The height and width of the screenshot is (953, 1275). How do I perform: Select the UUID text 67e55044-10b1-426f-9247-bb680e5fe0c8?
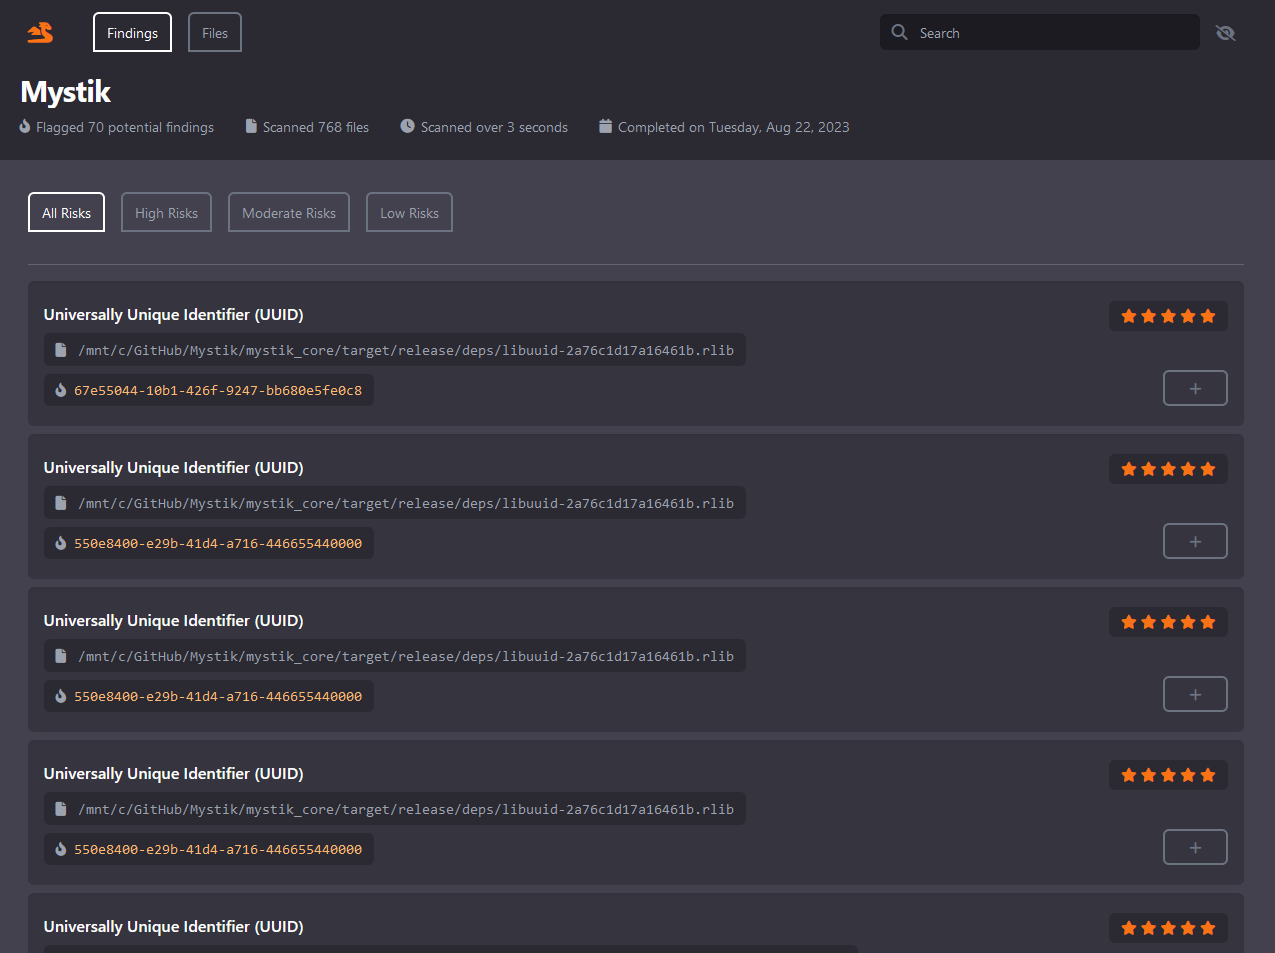[218, 390]
